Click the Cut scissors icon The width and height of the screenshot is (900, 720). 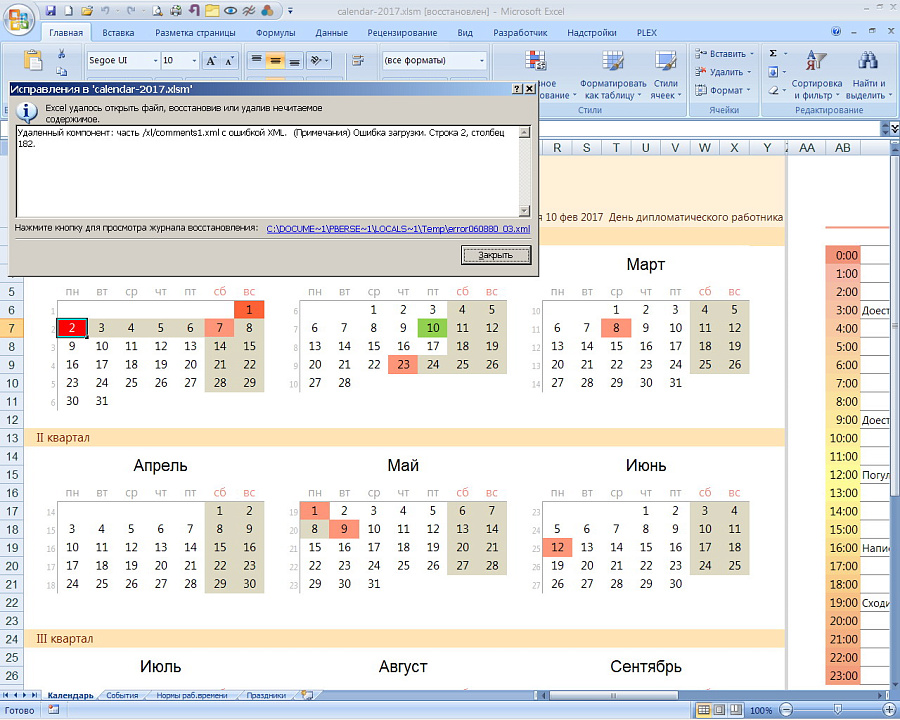click(x=62, y=54)
